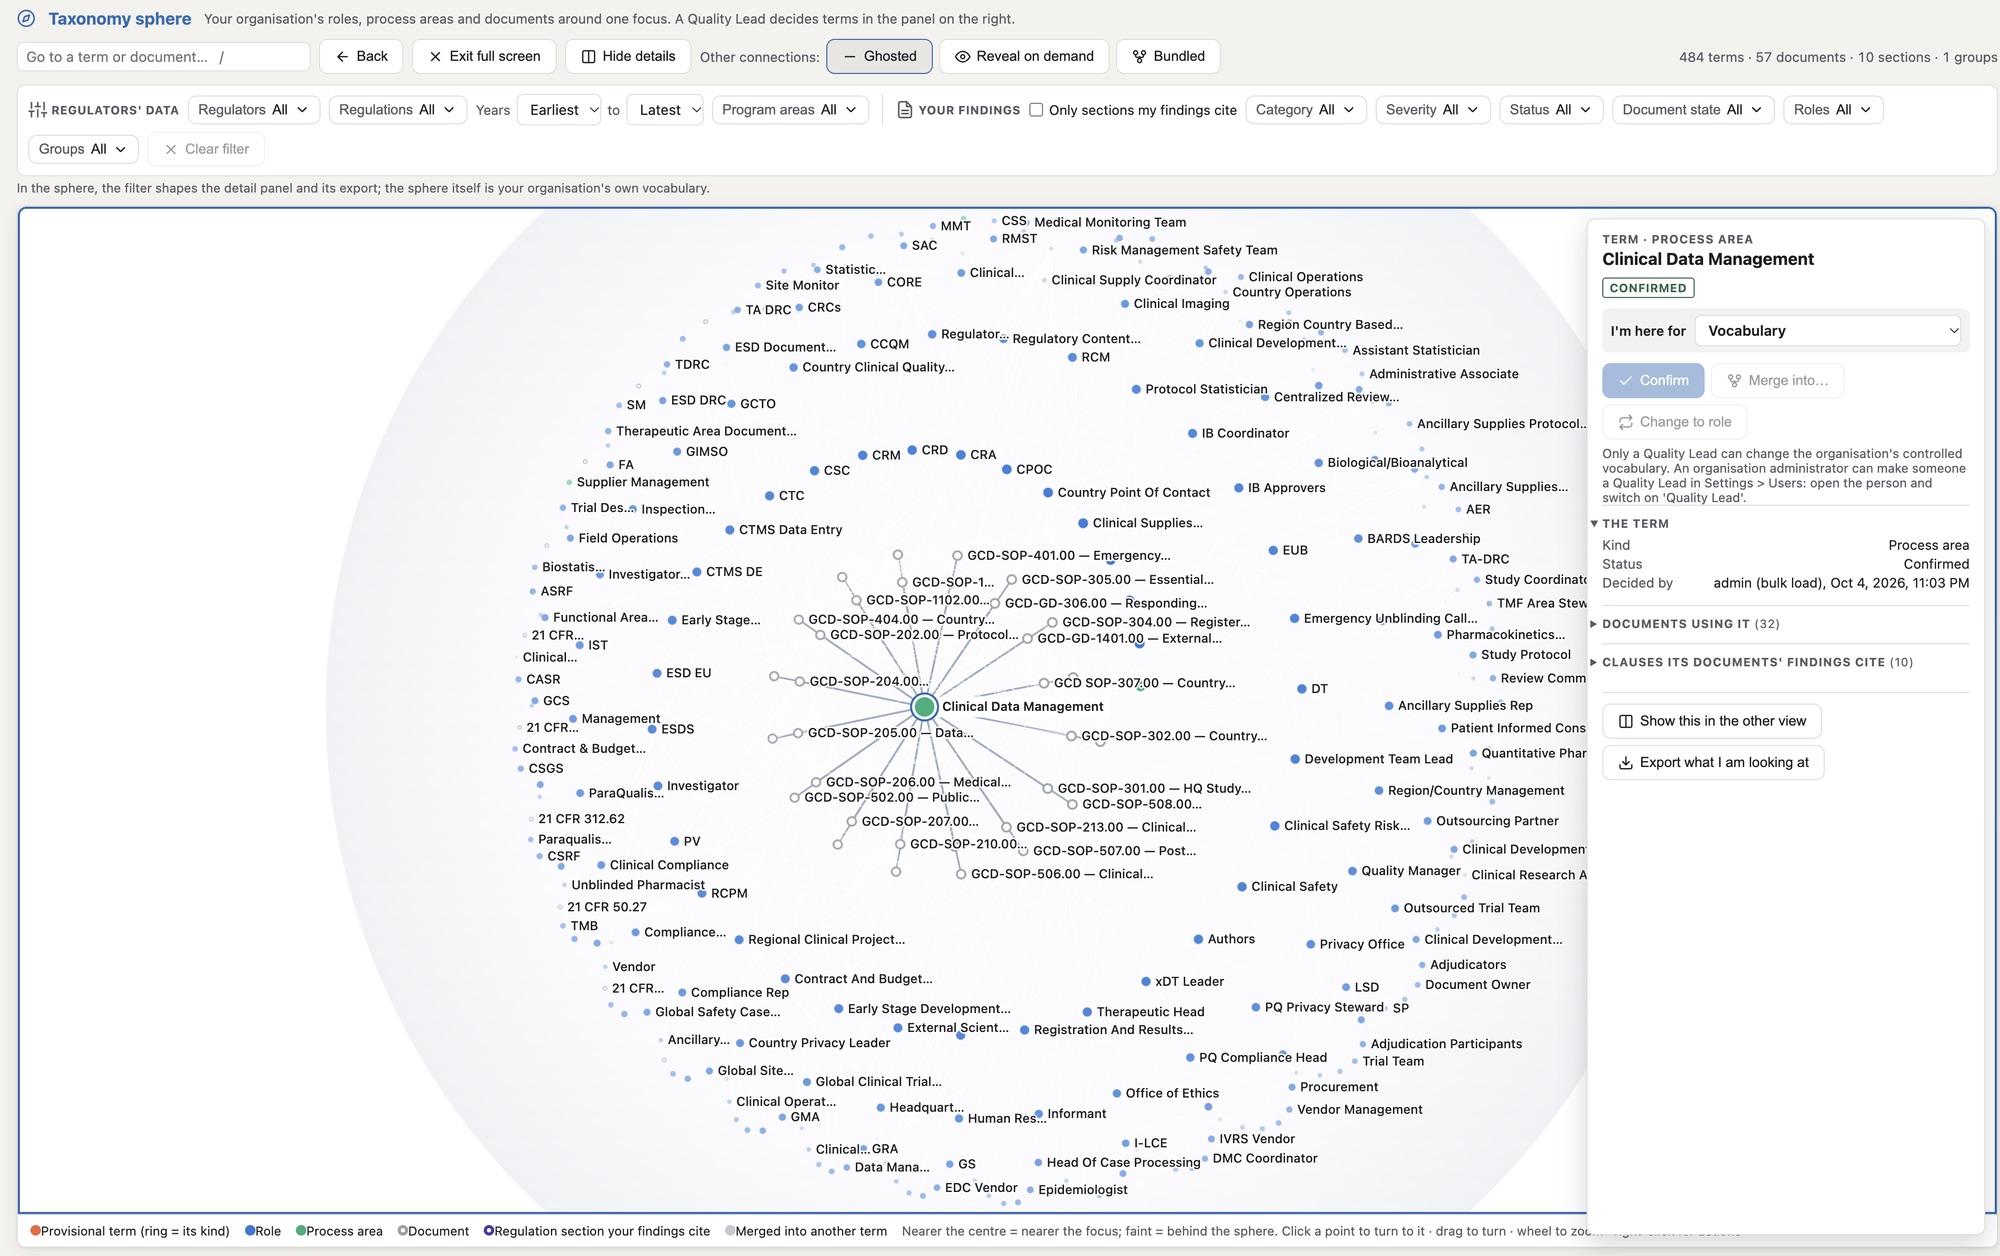Switch other connections to Reveal on demand
Image resolution: width=2000 pixels, height=1256 pixels.
click(x=1024, y=56)
